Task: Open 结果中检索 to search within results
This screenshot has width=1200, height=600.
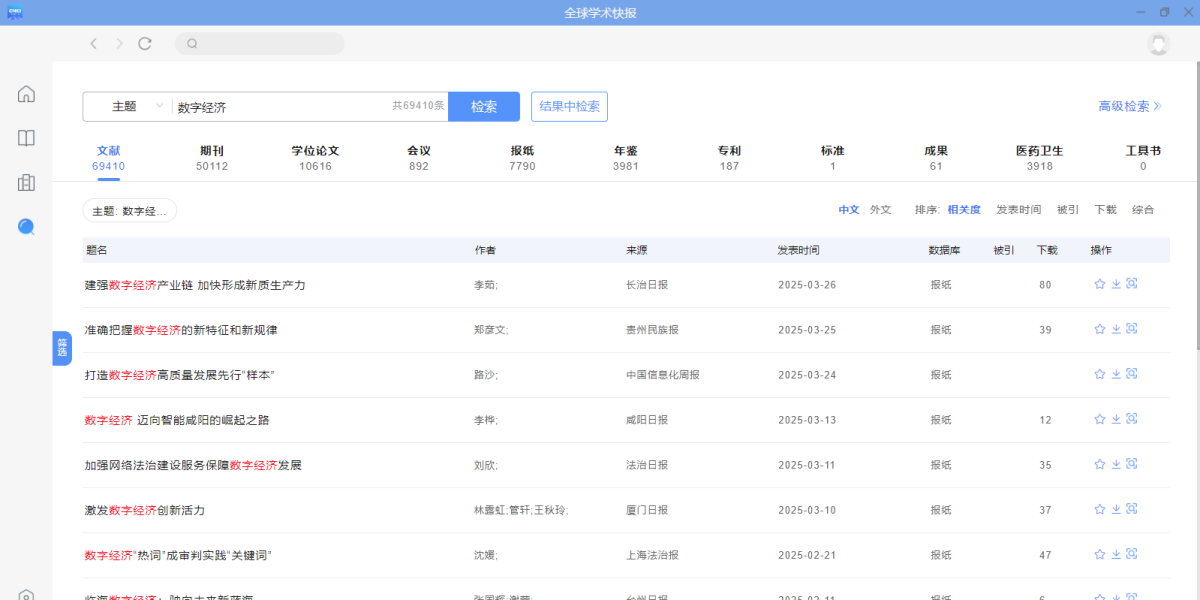Action: click(x=569, y=106)
